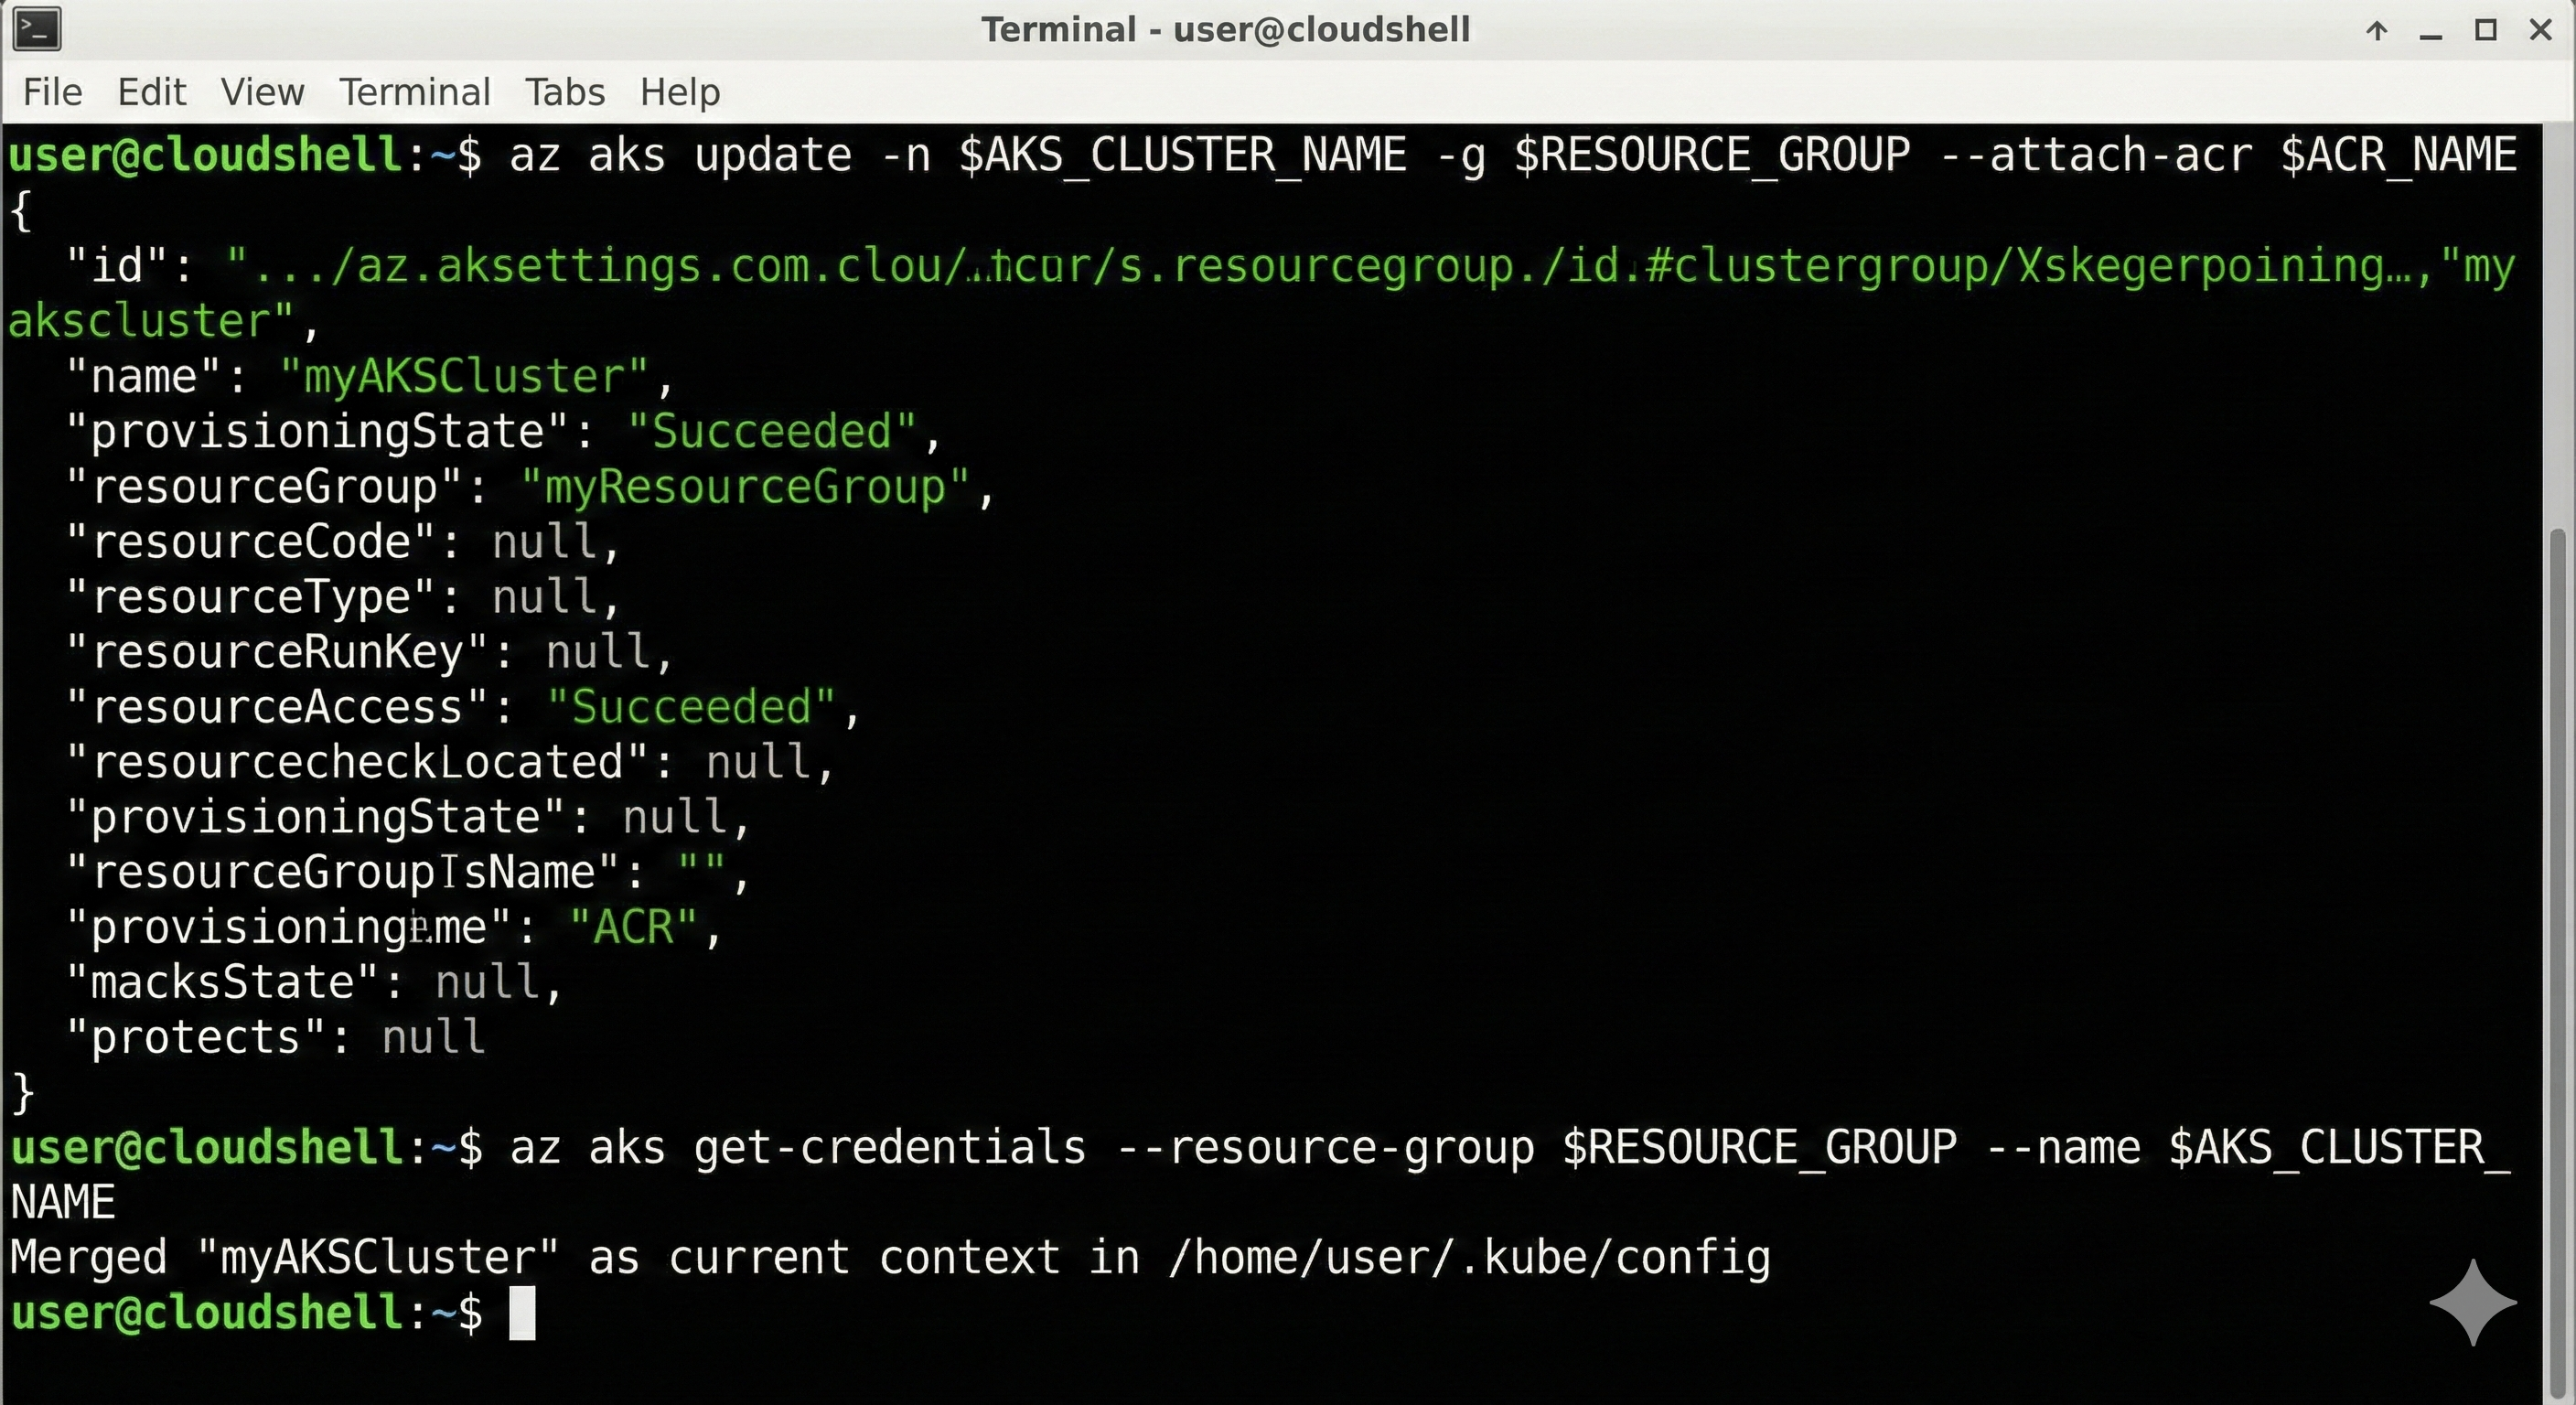This screenshot has width=2576, height=1405.
Task: Open the File menu
Action: [51, 91]
